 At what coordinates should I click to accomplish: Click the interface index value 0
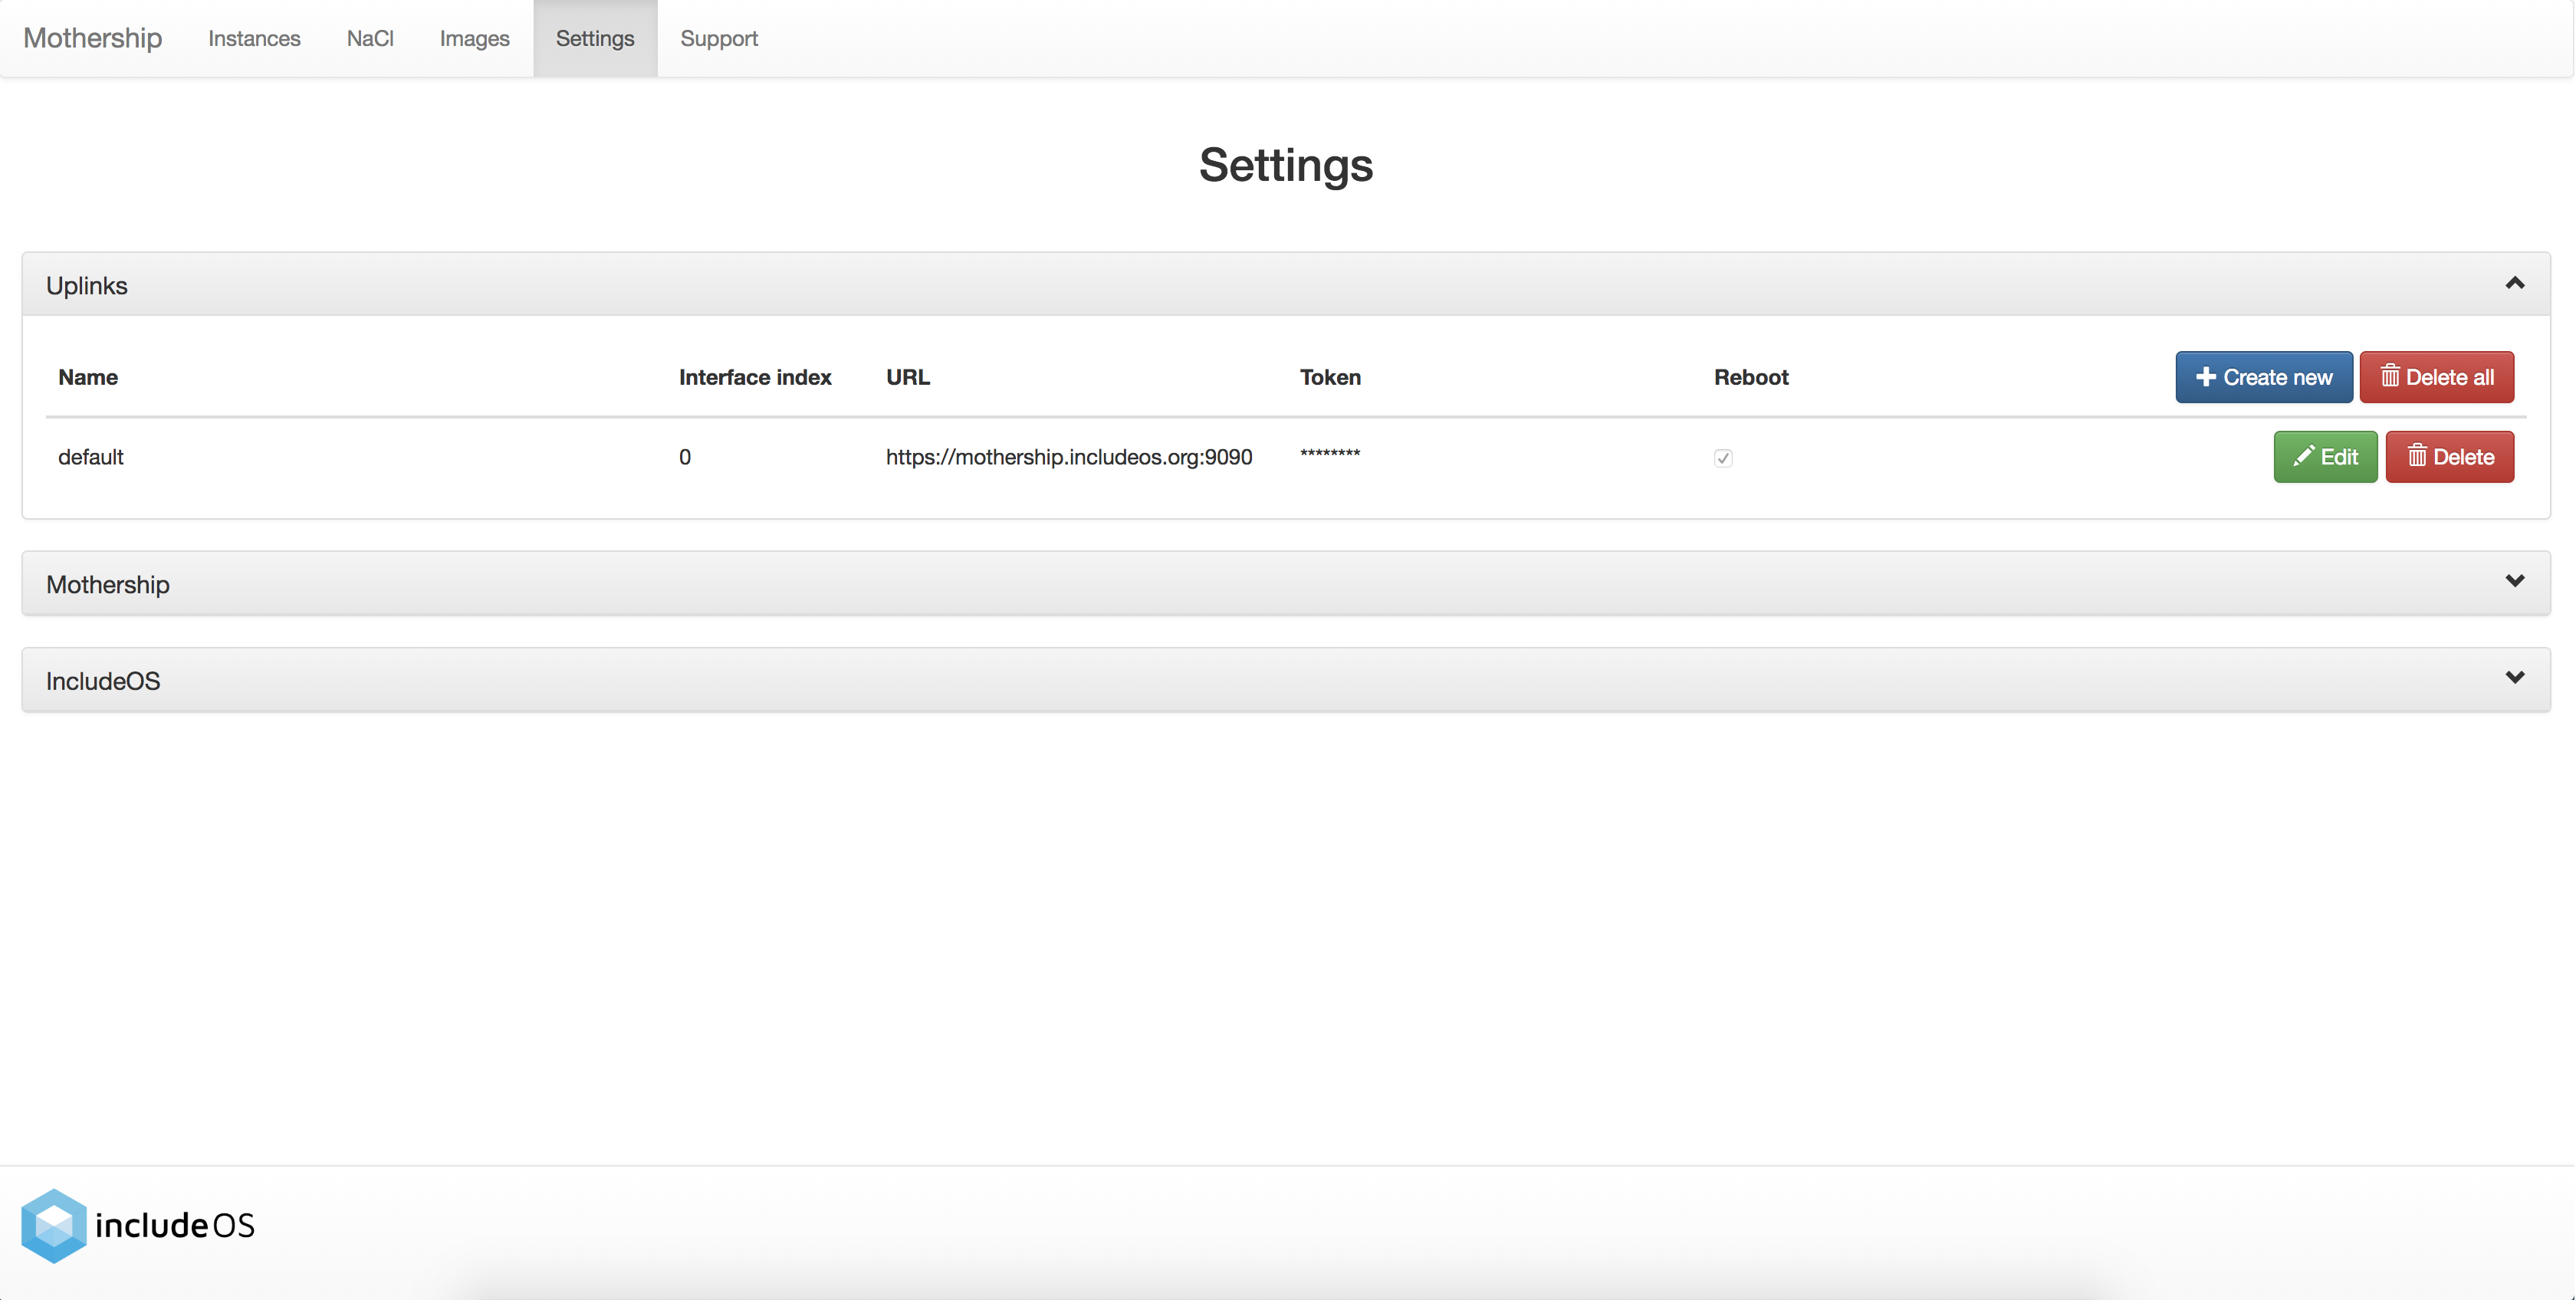click(685, 457)
